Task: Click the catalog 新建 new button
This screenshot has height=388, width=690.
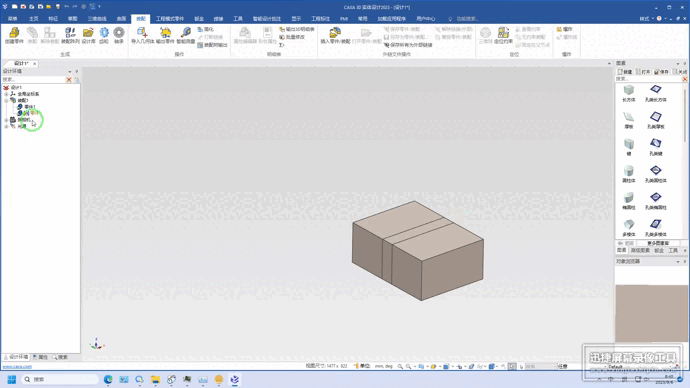Action: click(x=625, y=72)
